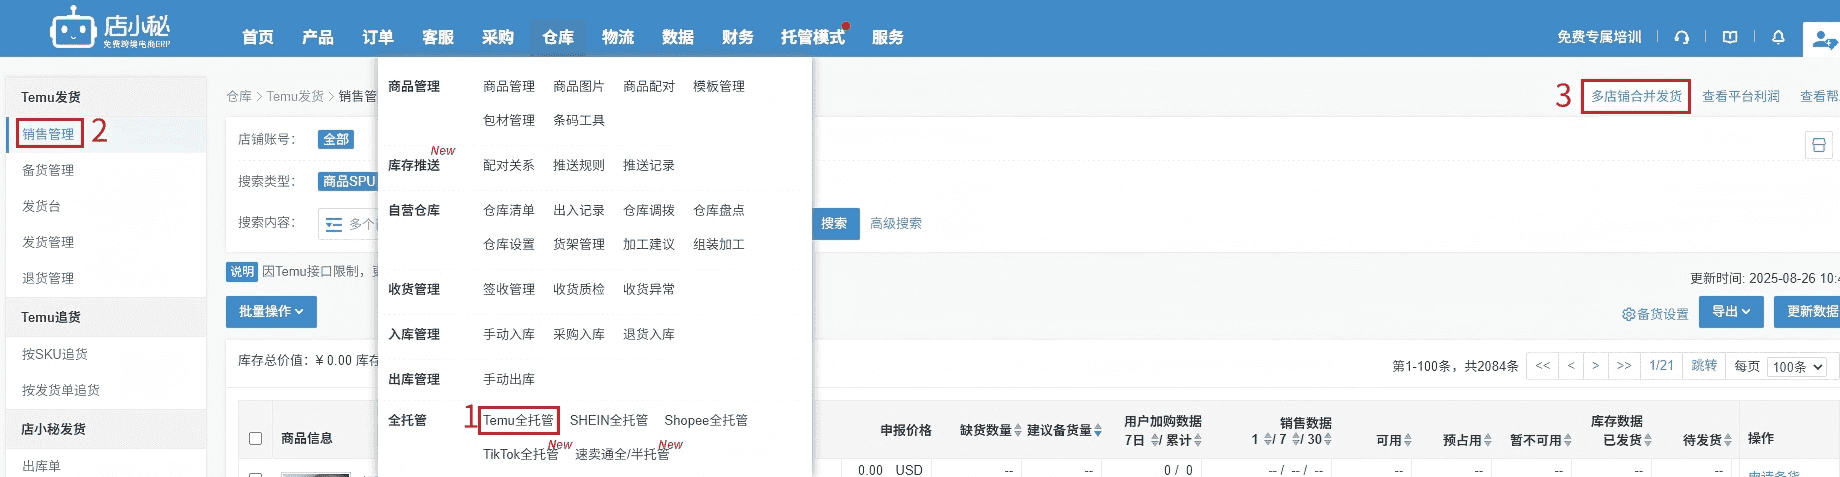Viewport: 1840px width, 477px height.
Task: Click the collapse filter panel icon
Action: (x=1819, y=145)
